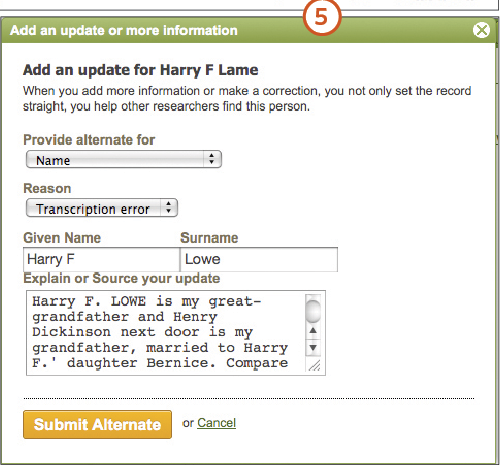This screenshot has height=465, width=500.
Task: Click the Submit Alternate button
Action: [x=97, y=424]
